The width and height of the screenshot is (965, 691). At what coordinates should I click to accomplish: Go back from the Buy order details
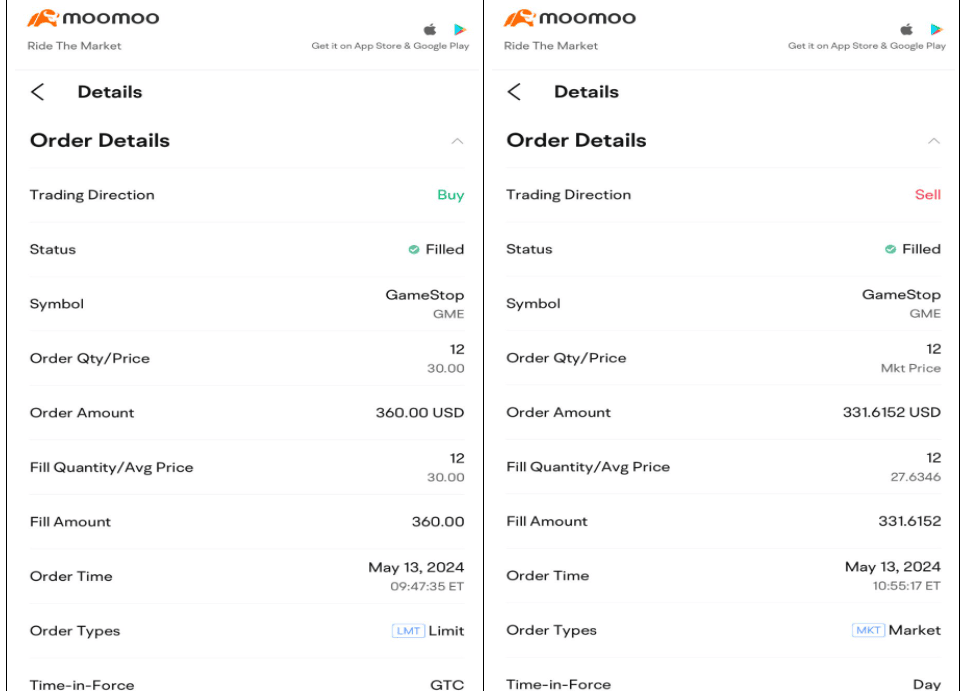point(38,92)
